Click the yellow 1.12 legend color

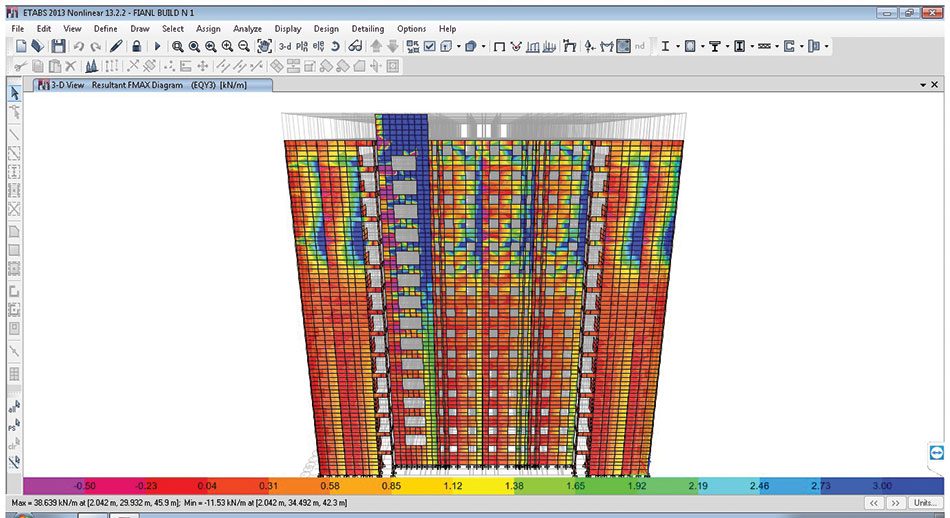tap(453, 486)
